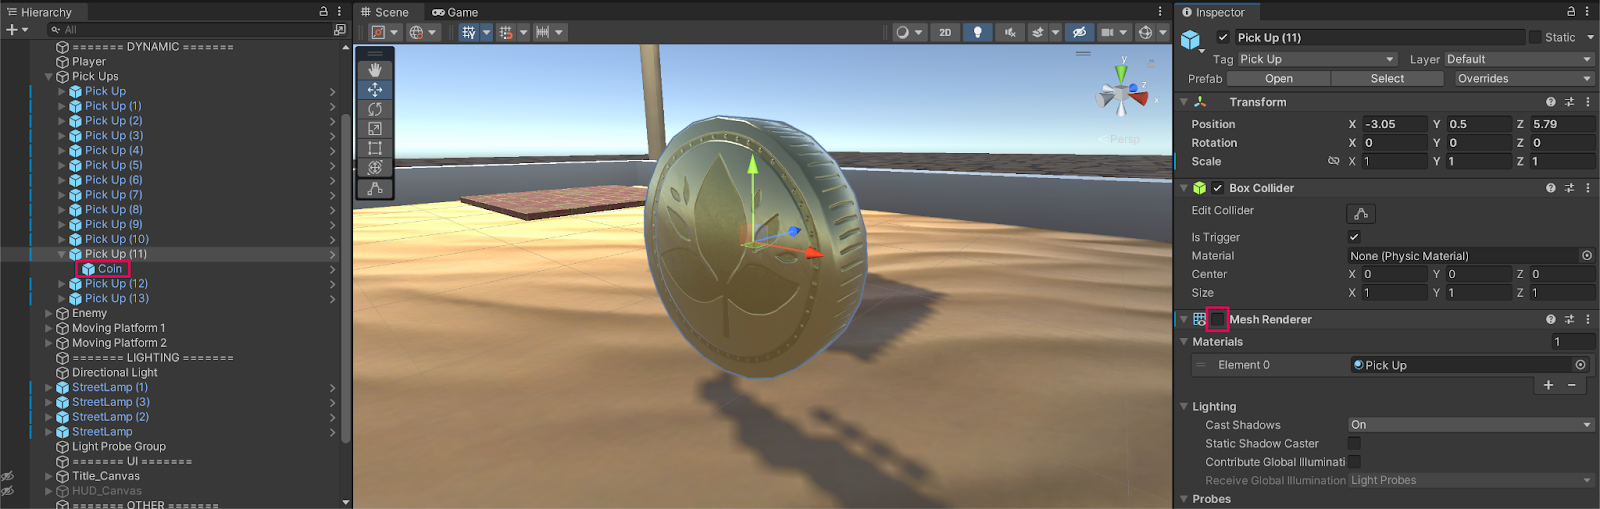Toggle the Is Trigger checkbox
Image resolution: width=1600 pixels, height=509 pixels.
coord(1354,237)
